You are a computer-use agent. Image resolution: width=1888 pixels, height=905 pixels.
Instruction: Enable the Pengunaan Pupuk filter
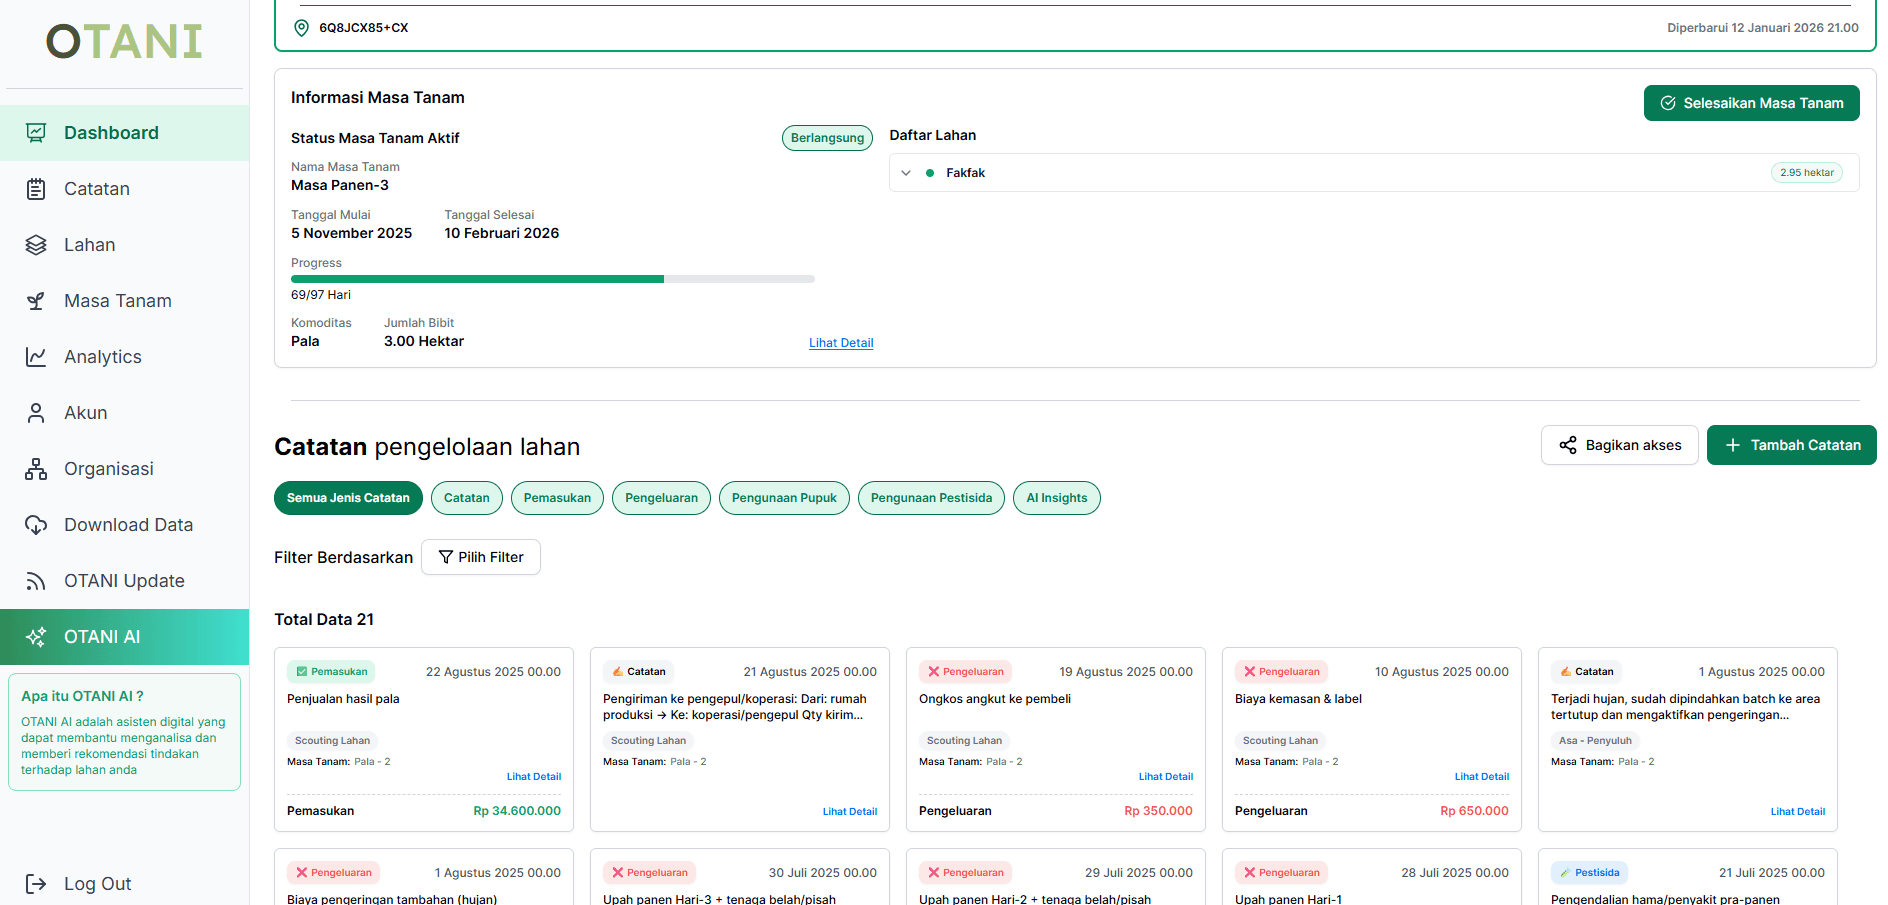[784, 497]
